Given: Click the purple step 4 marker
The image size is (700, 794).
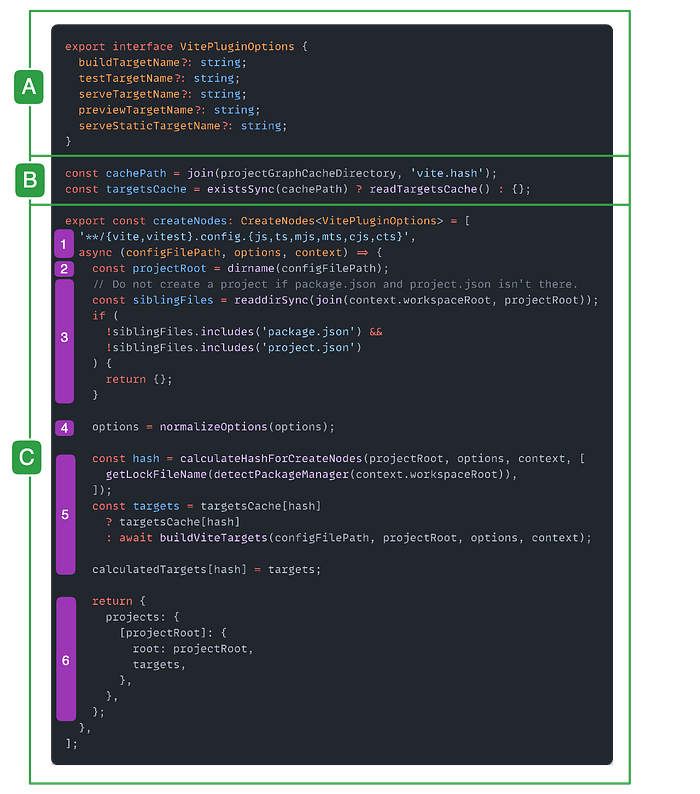Looking at the screenshot, I should [65, 427].
